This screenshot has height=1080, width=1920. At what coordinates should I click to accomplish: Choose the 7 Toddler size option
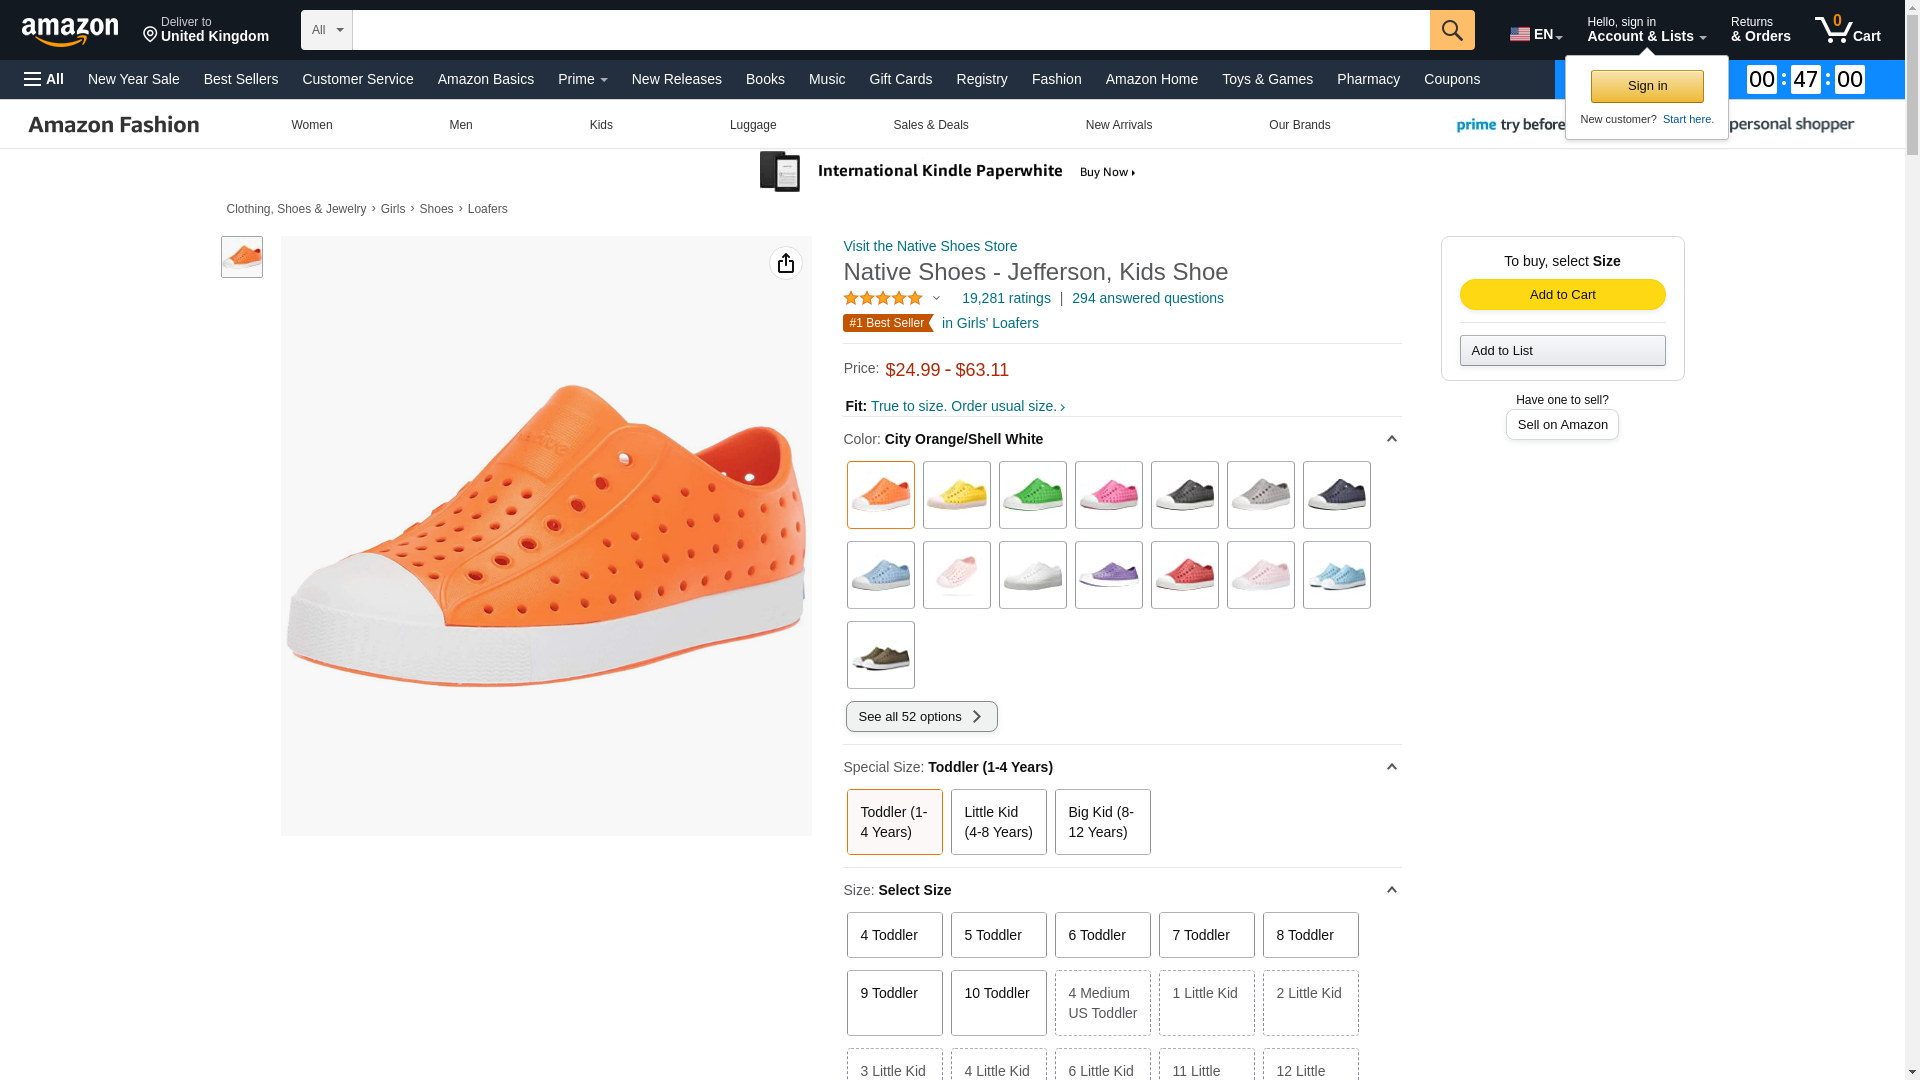1206,935
